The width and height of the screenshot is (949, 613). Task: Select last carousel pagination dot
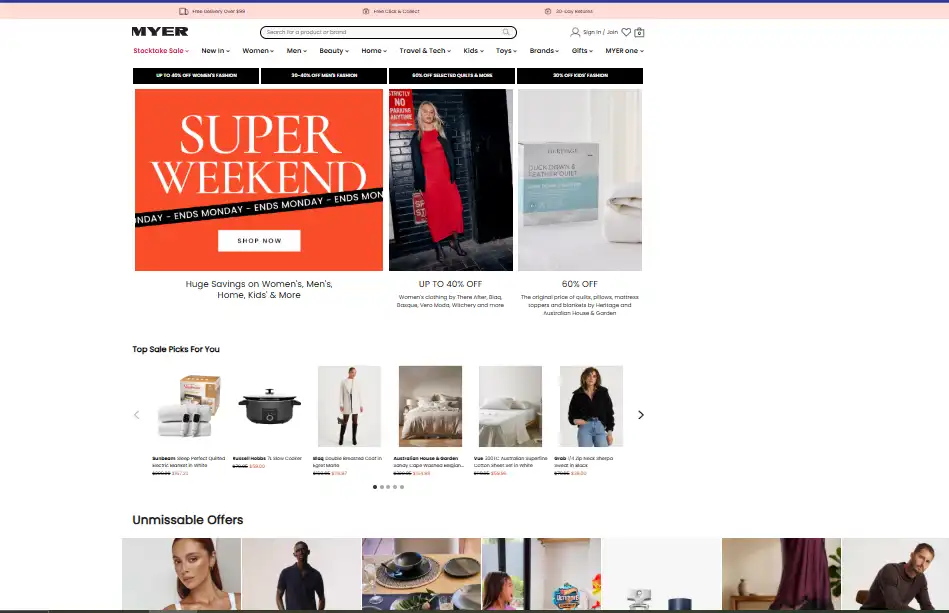click(x=402, y=487)
